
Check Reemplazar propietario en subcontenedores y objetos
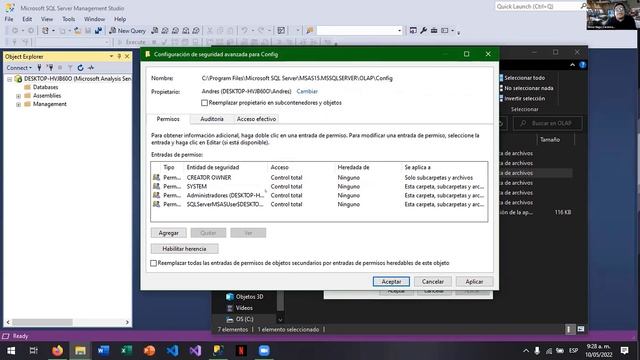click(x=204, y=103)
